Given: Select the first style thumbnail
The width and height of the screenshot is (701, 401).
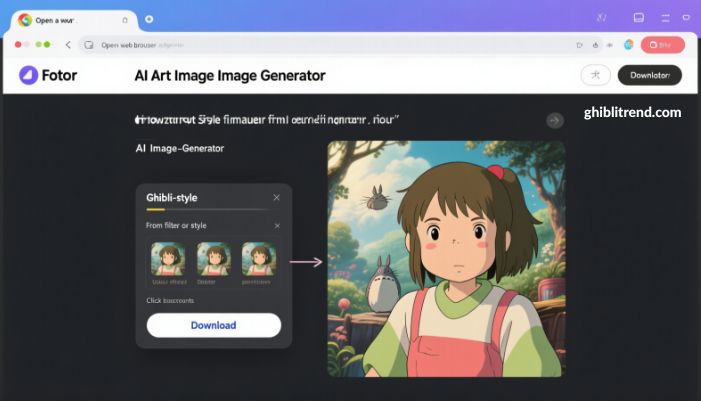Looking at the screenshot, I should (168, 259).
